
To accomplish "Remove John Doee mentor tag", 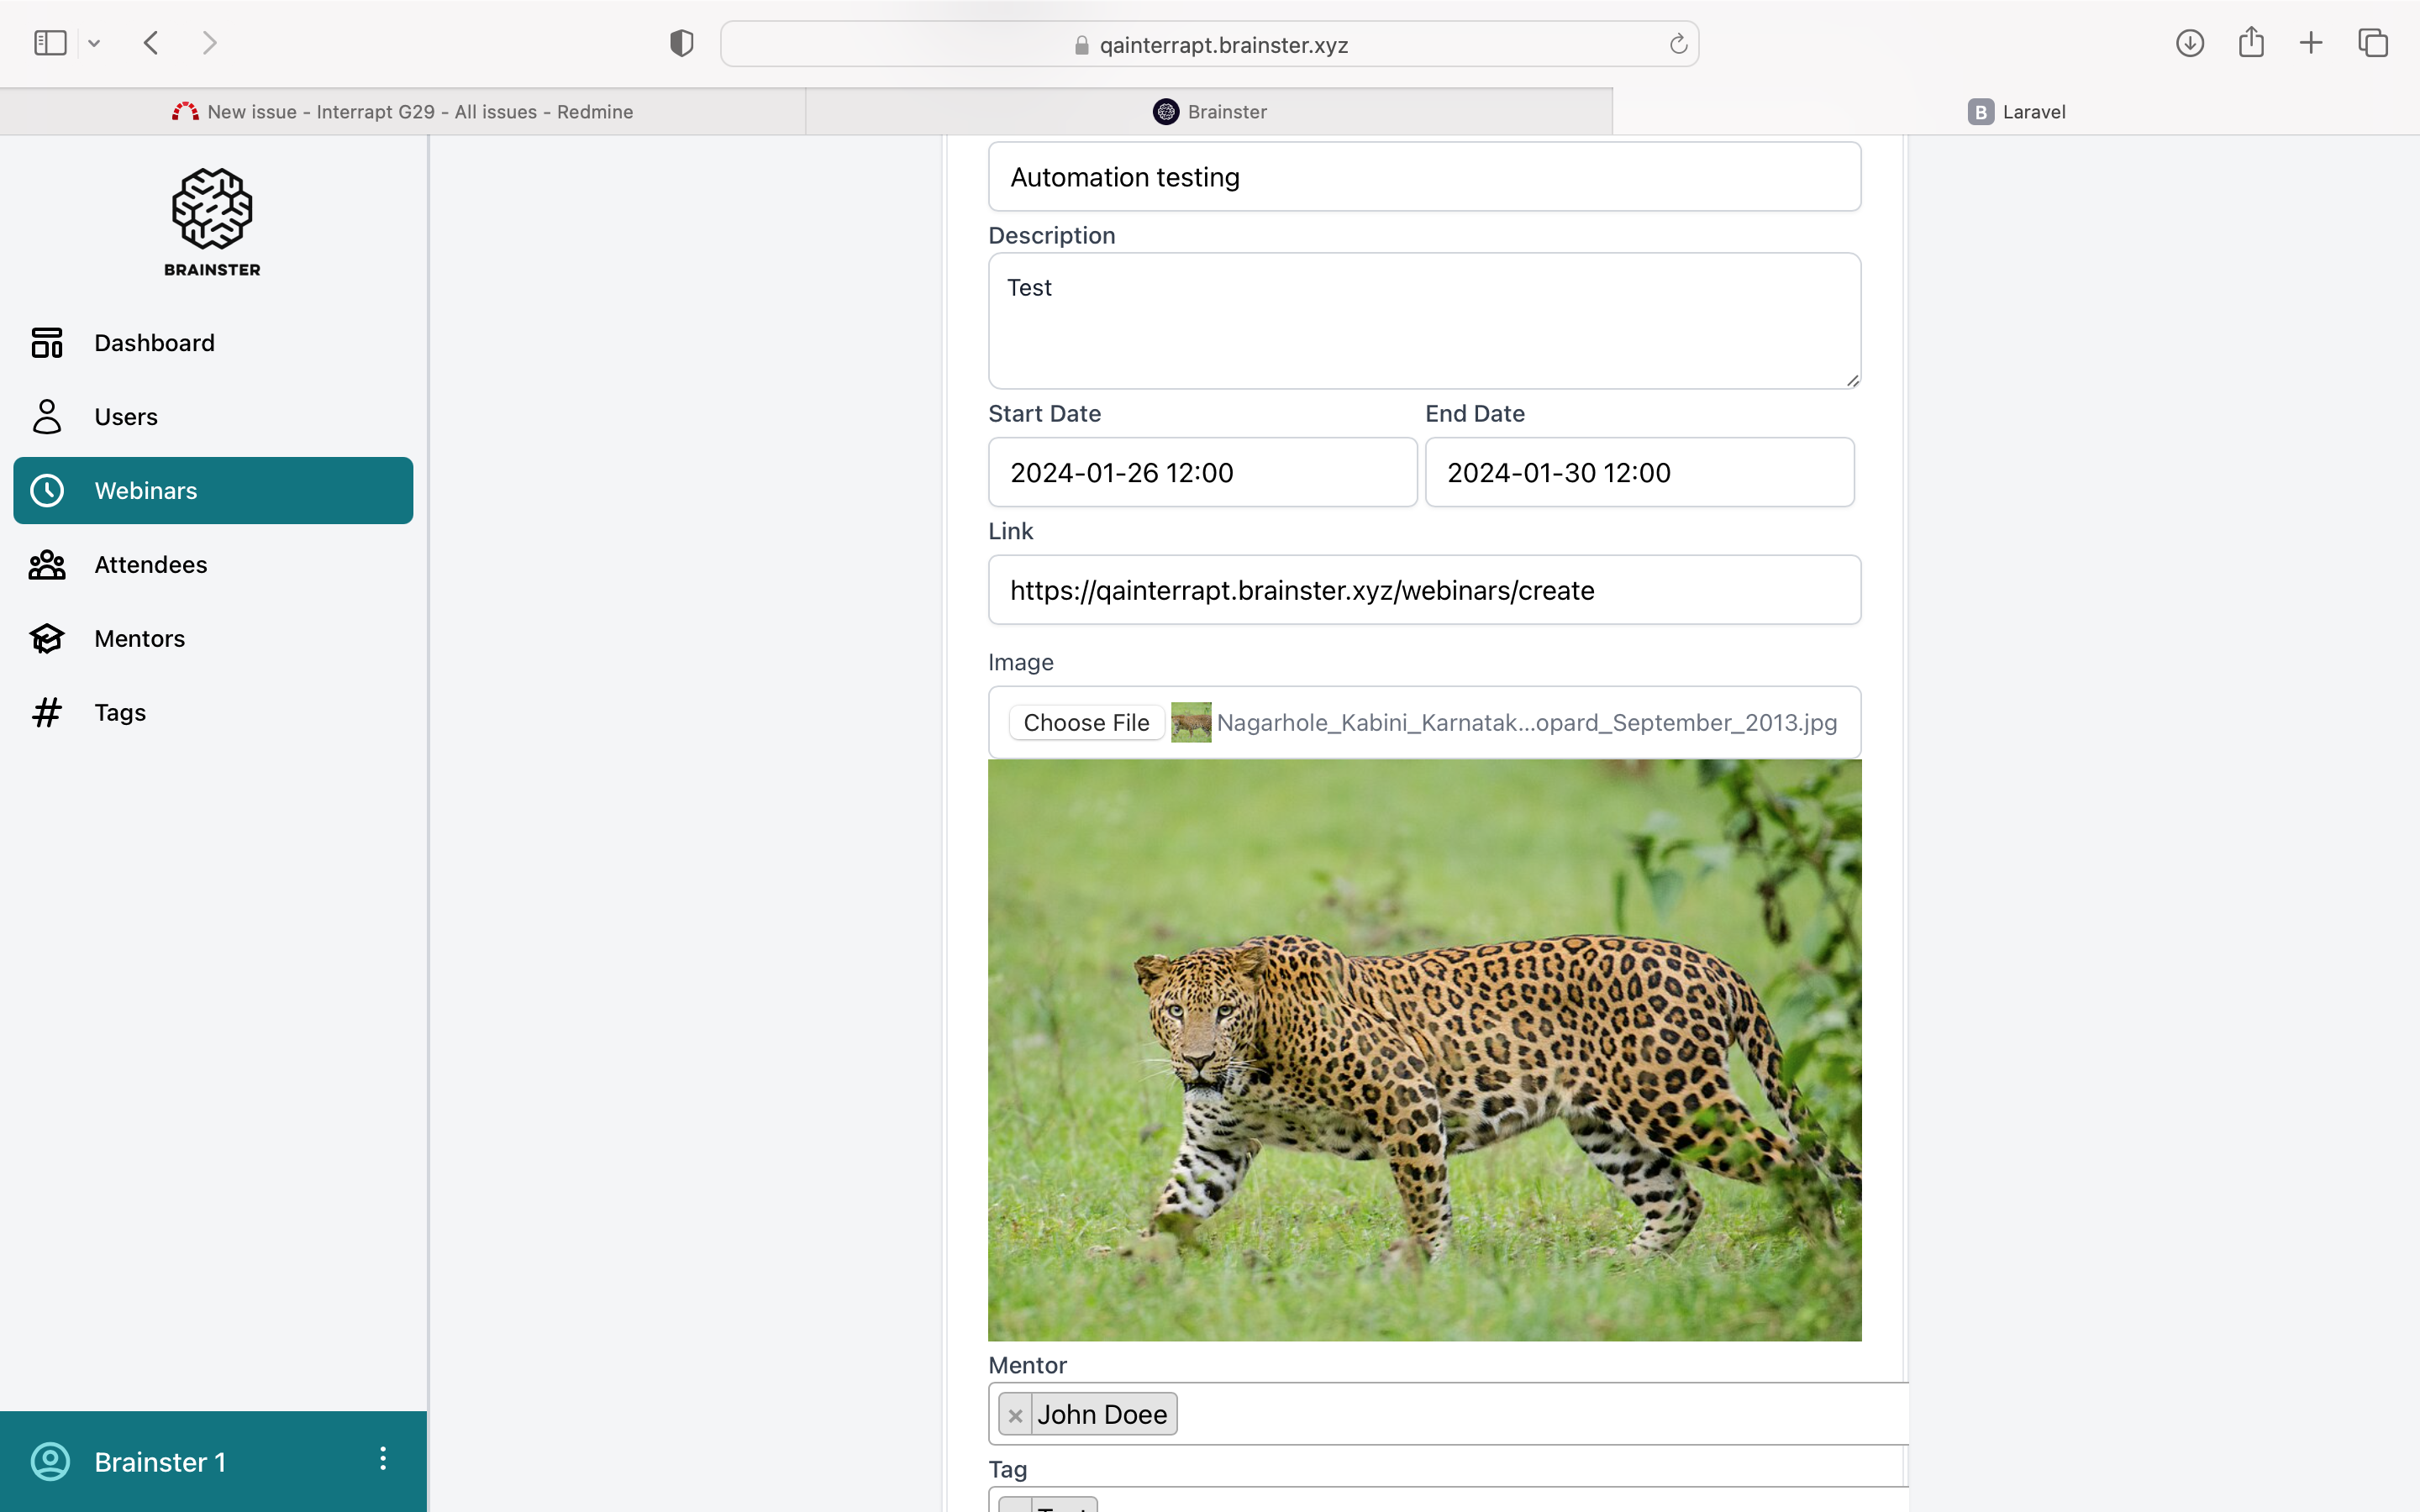I will coord(1015,1415).
